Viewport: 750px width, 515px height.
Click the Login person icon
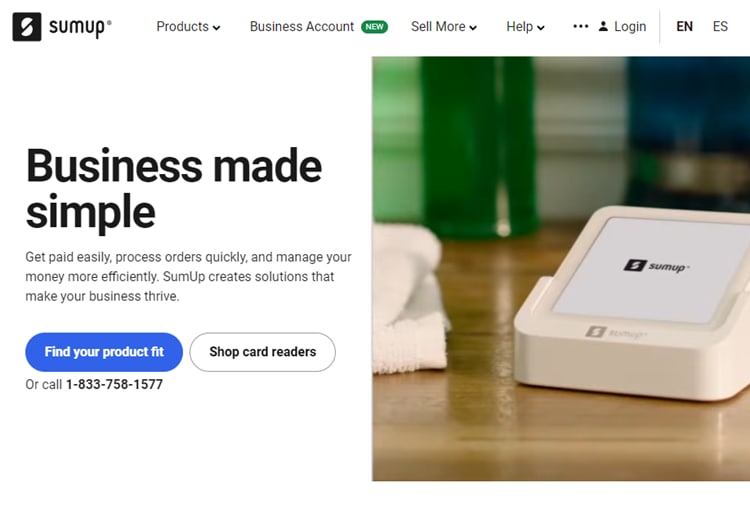604,26
